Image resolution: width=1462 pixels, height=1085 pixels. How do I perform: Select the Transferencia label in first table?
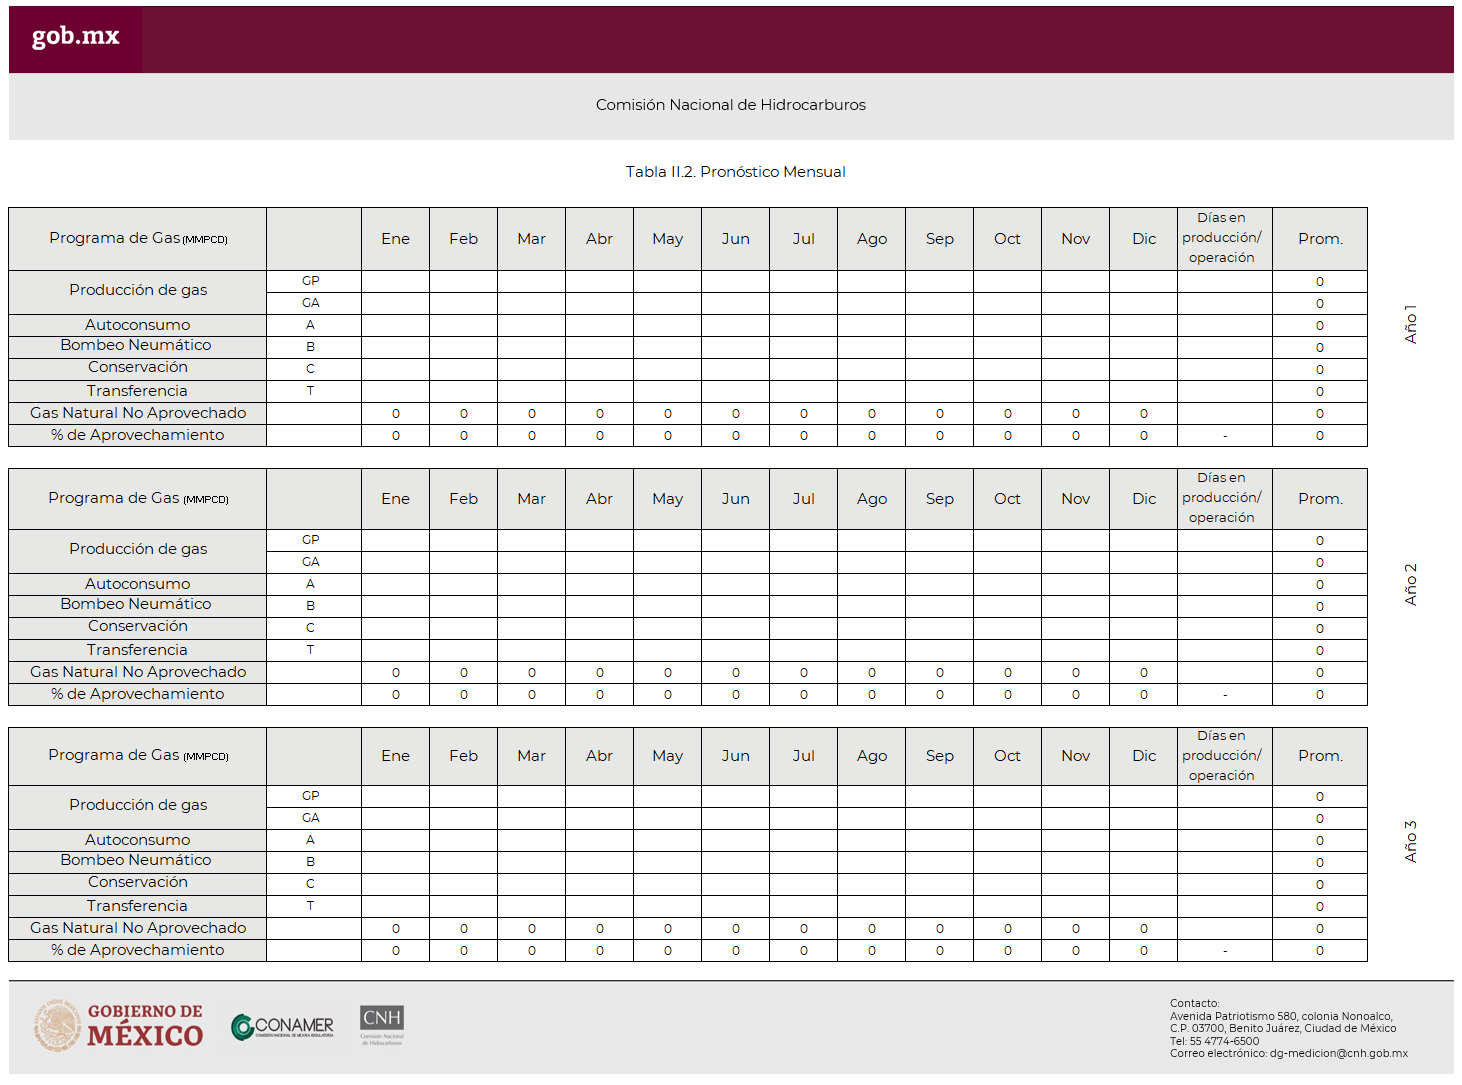[x=137, y=390]
